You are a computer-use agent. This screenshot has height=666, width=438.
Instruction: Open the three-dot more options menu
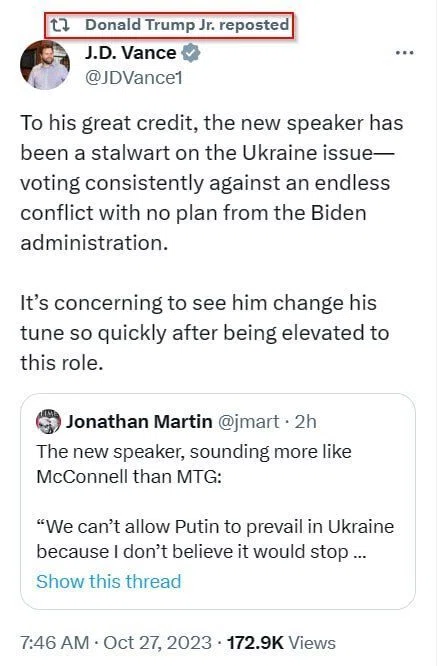coord(404,53)
